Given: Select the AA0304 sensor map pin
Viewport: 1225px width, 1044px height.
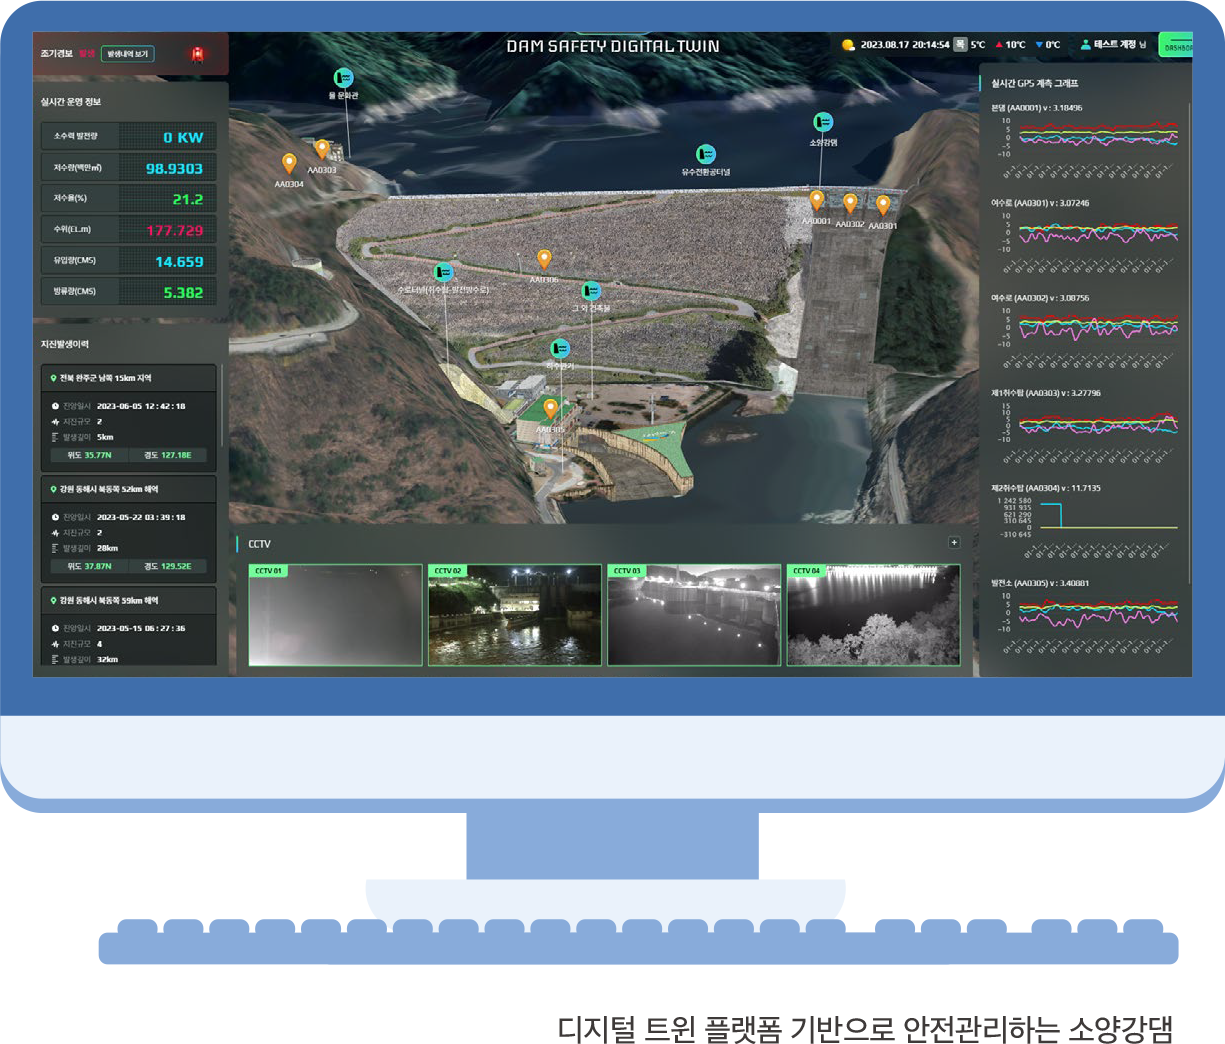Looking at the screenshot, I should pos(289,164).
